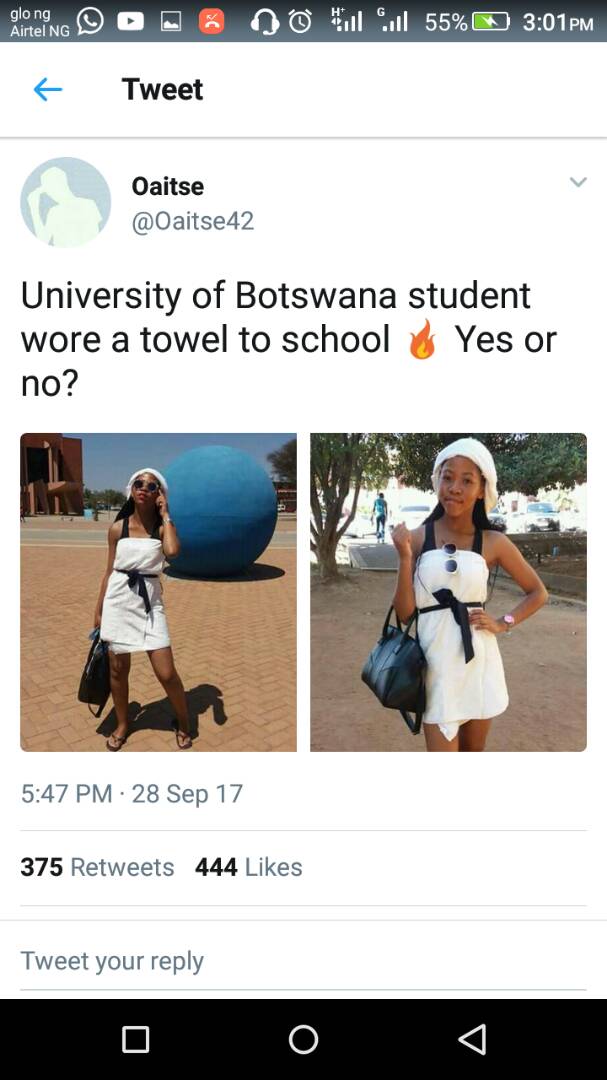Image resolution: width=607 pixels, height=1080 pixels.
Task: Tap the headphones status icon
Action: click(x=265, y=22)
